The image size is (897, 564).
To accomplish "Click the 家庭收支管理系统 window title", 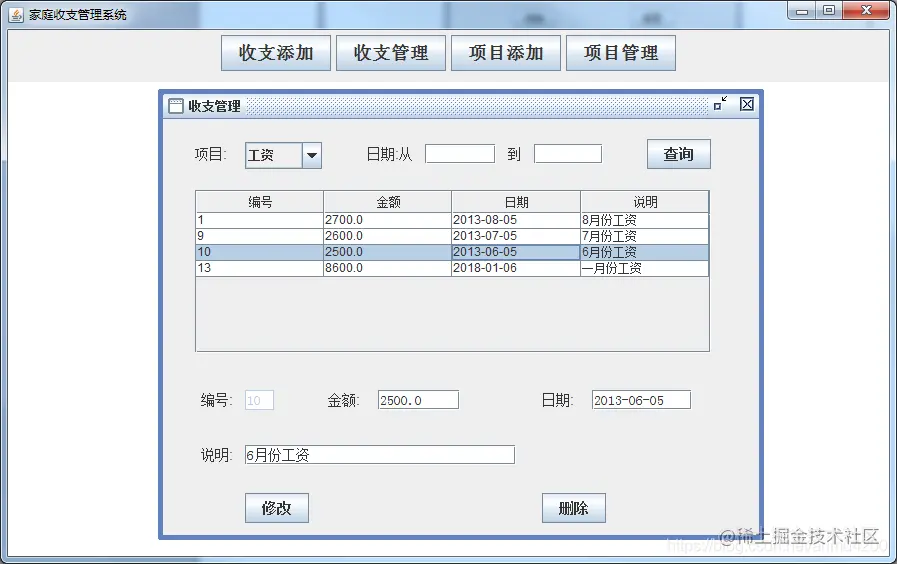I will pyautogui.click(x=78, y=15).
